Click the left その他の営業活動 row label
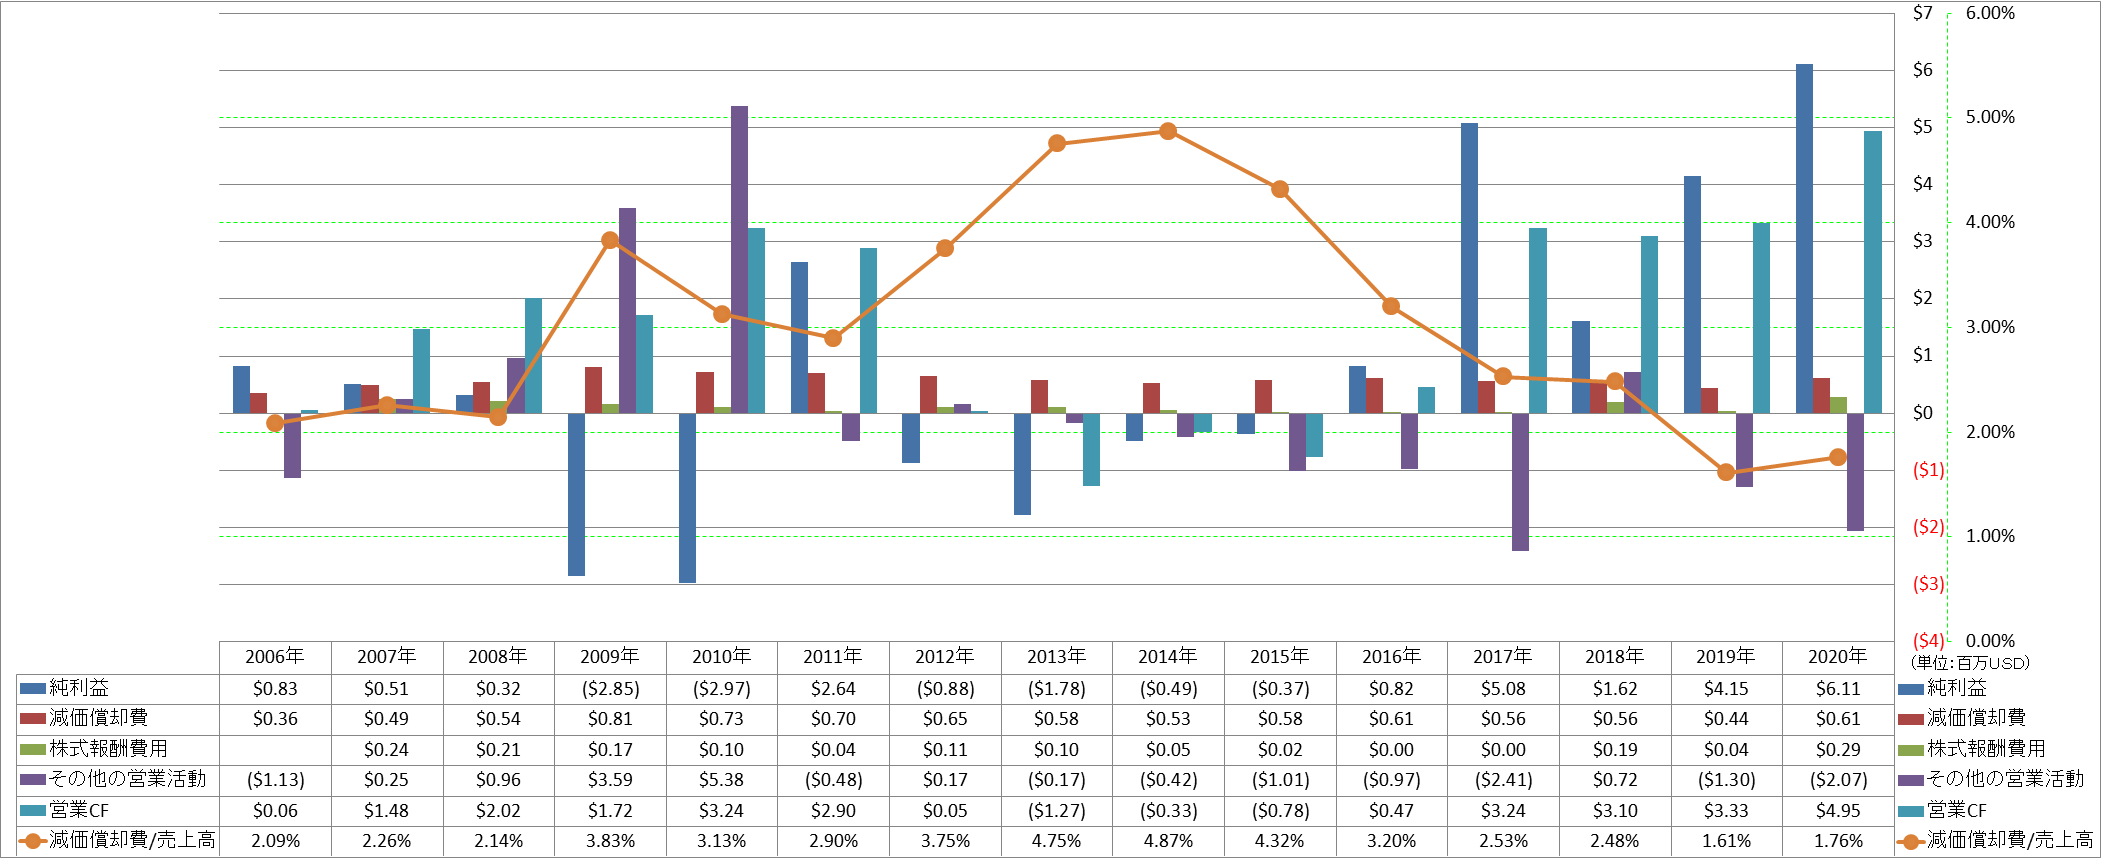The image size is (2101, 858). point(128,779)
